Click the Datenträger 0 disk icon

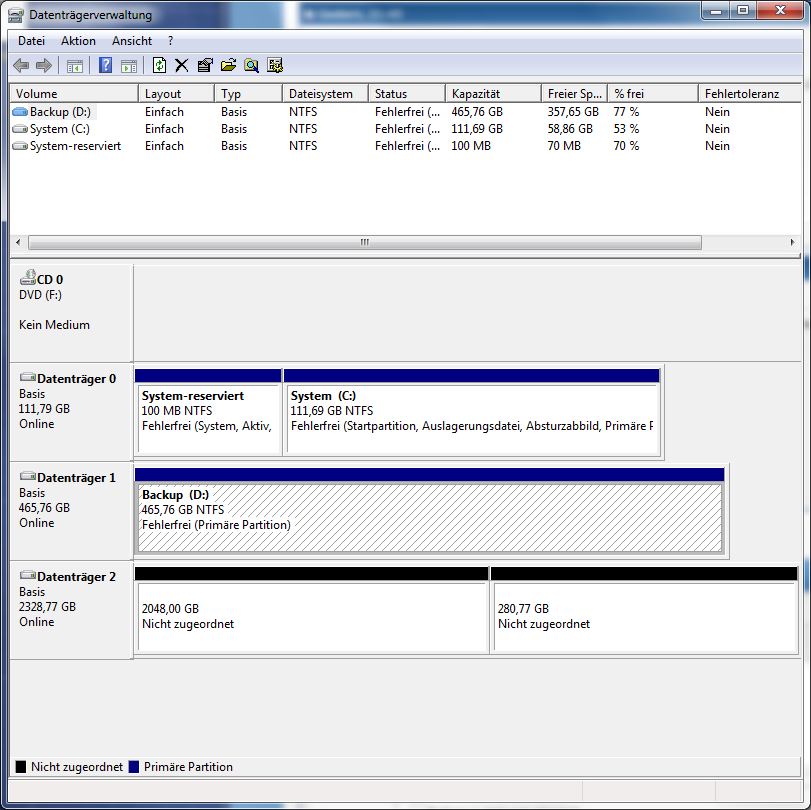(27, 377)
